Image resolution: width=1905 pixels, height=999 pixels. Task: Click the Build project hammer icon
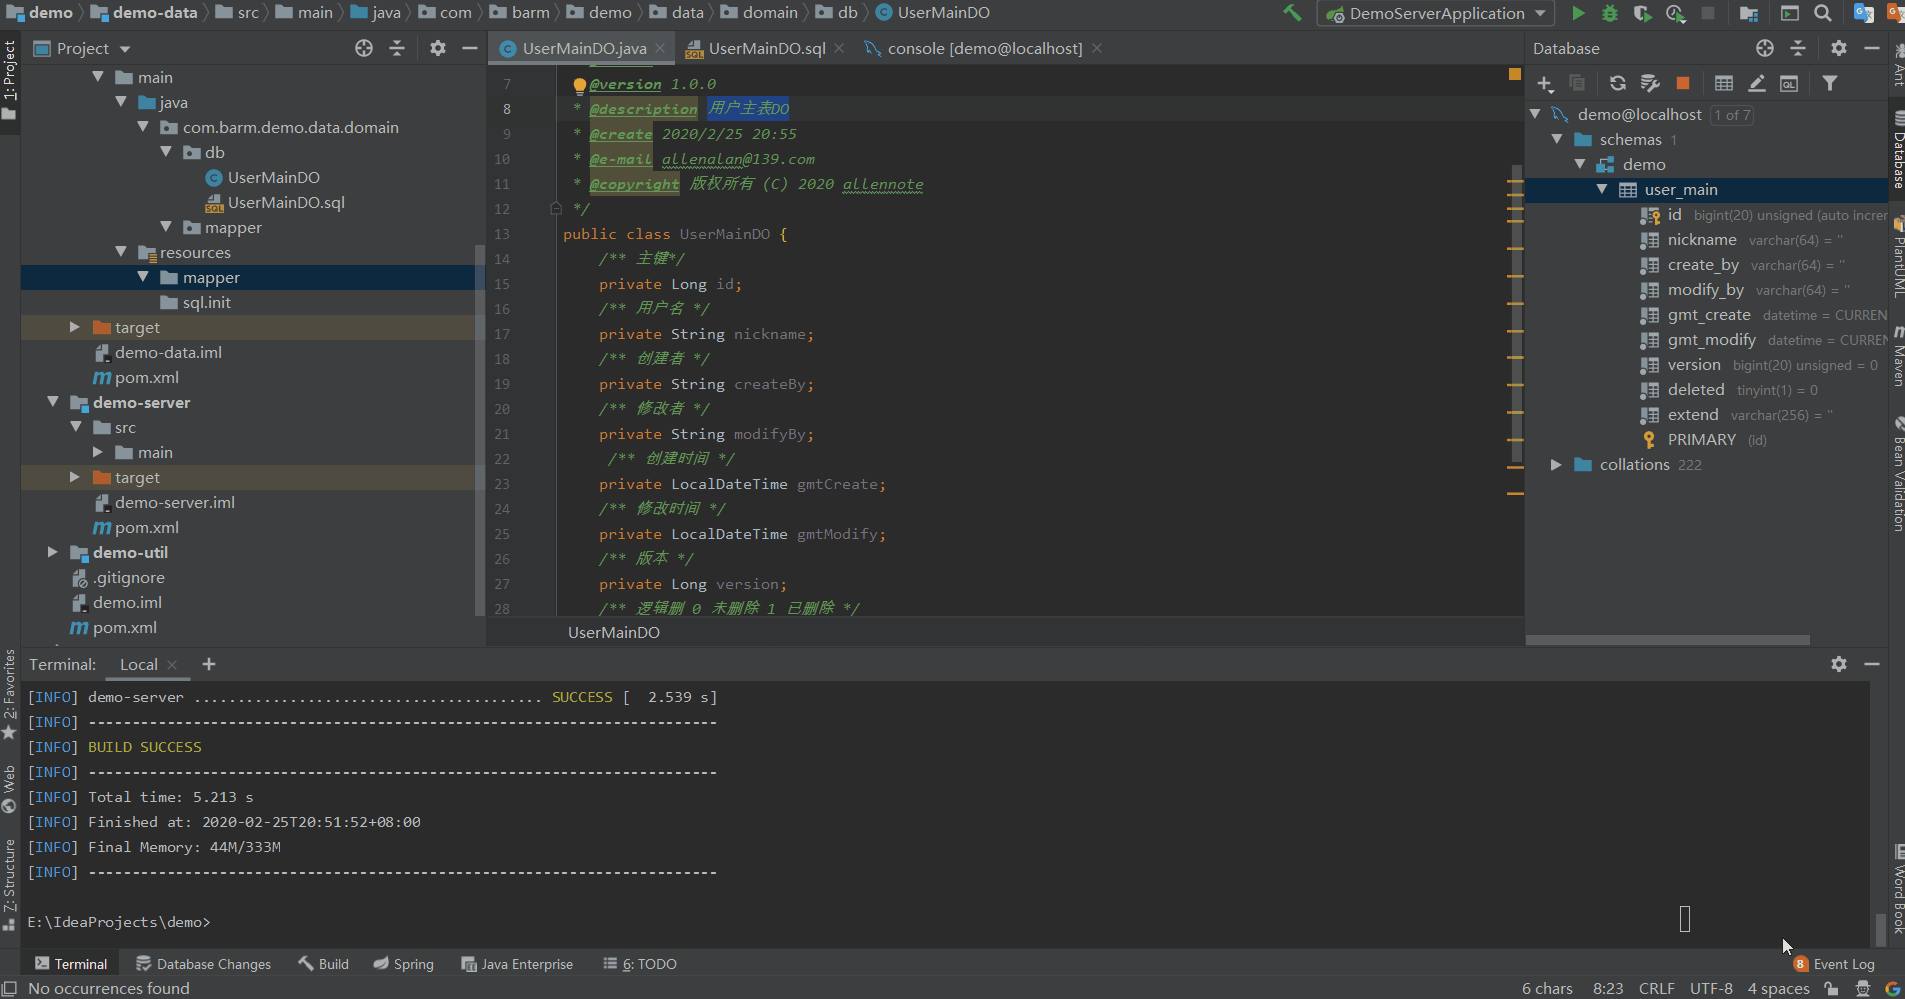[1292, 13]
